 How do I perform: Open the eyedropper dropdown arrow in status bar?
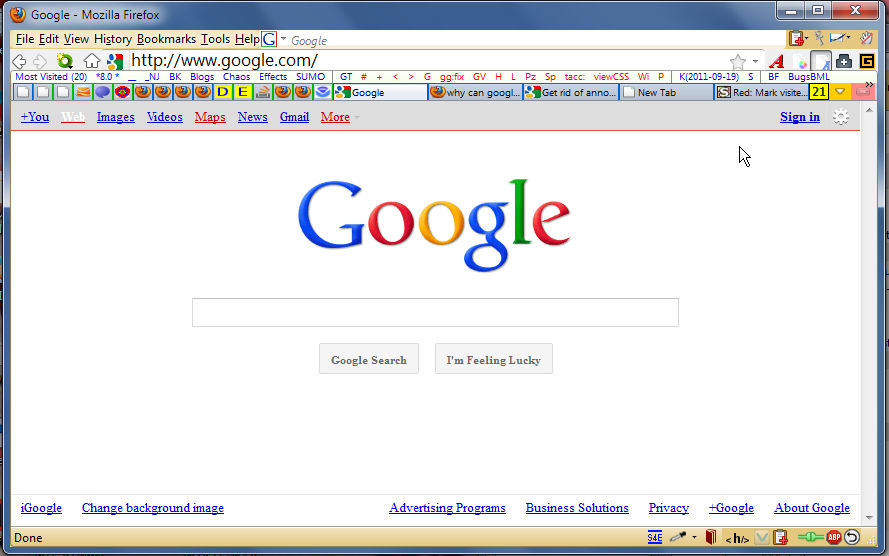[x=694, y=537]
